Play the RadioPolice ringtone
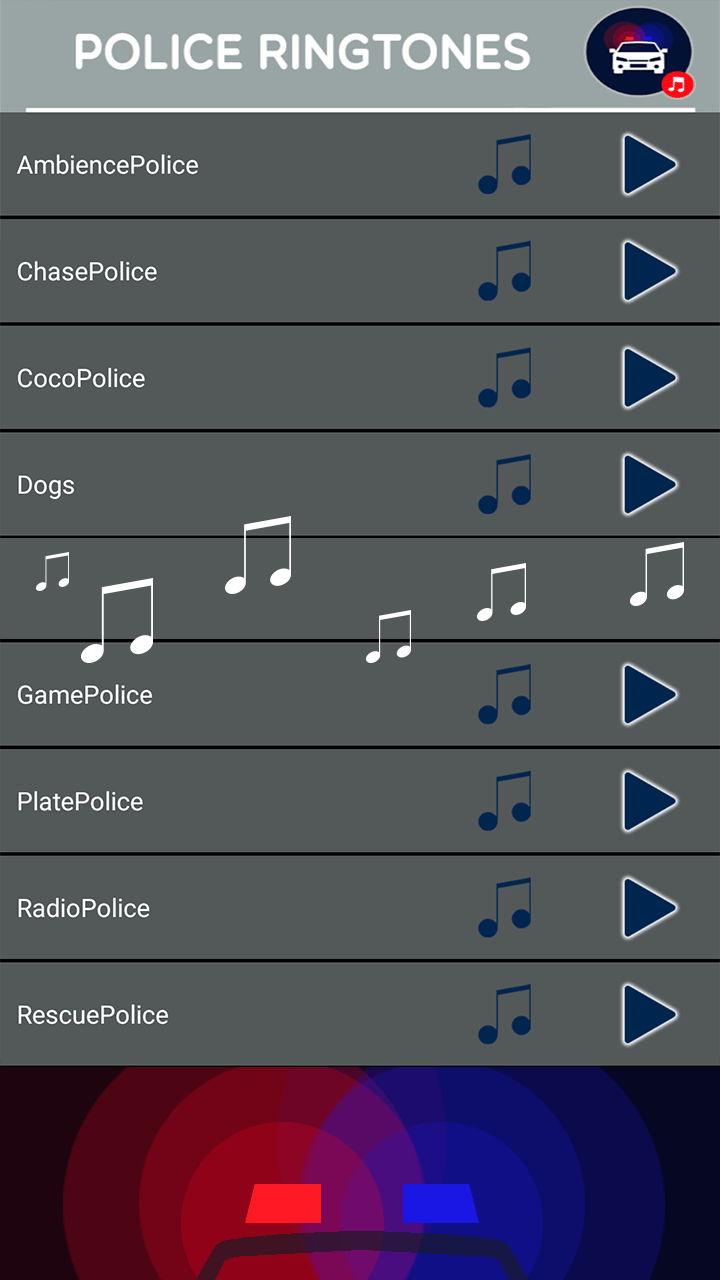Image resolution: width=720 pixels, height=1280 pixels. click(x=649, y=908)
